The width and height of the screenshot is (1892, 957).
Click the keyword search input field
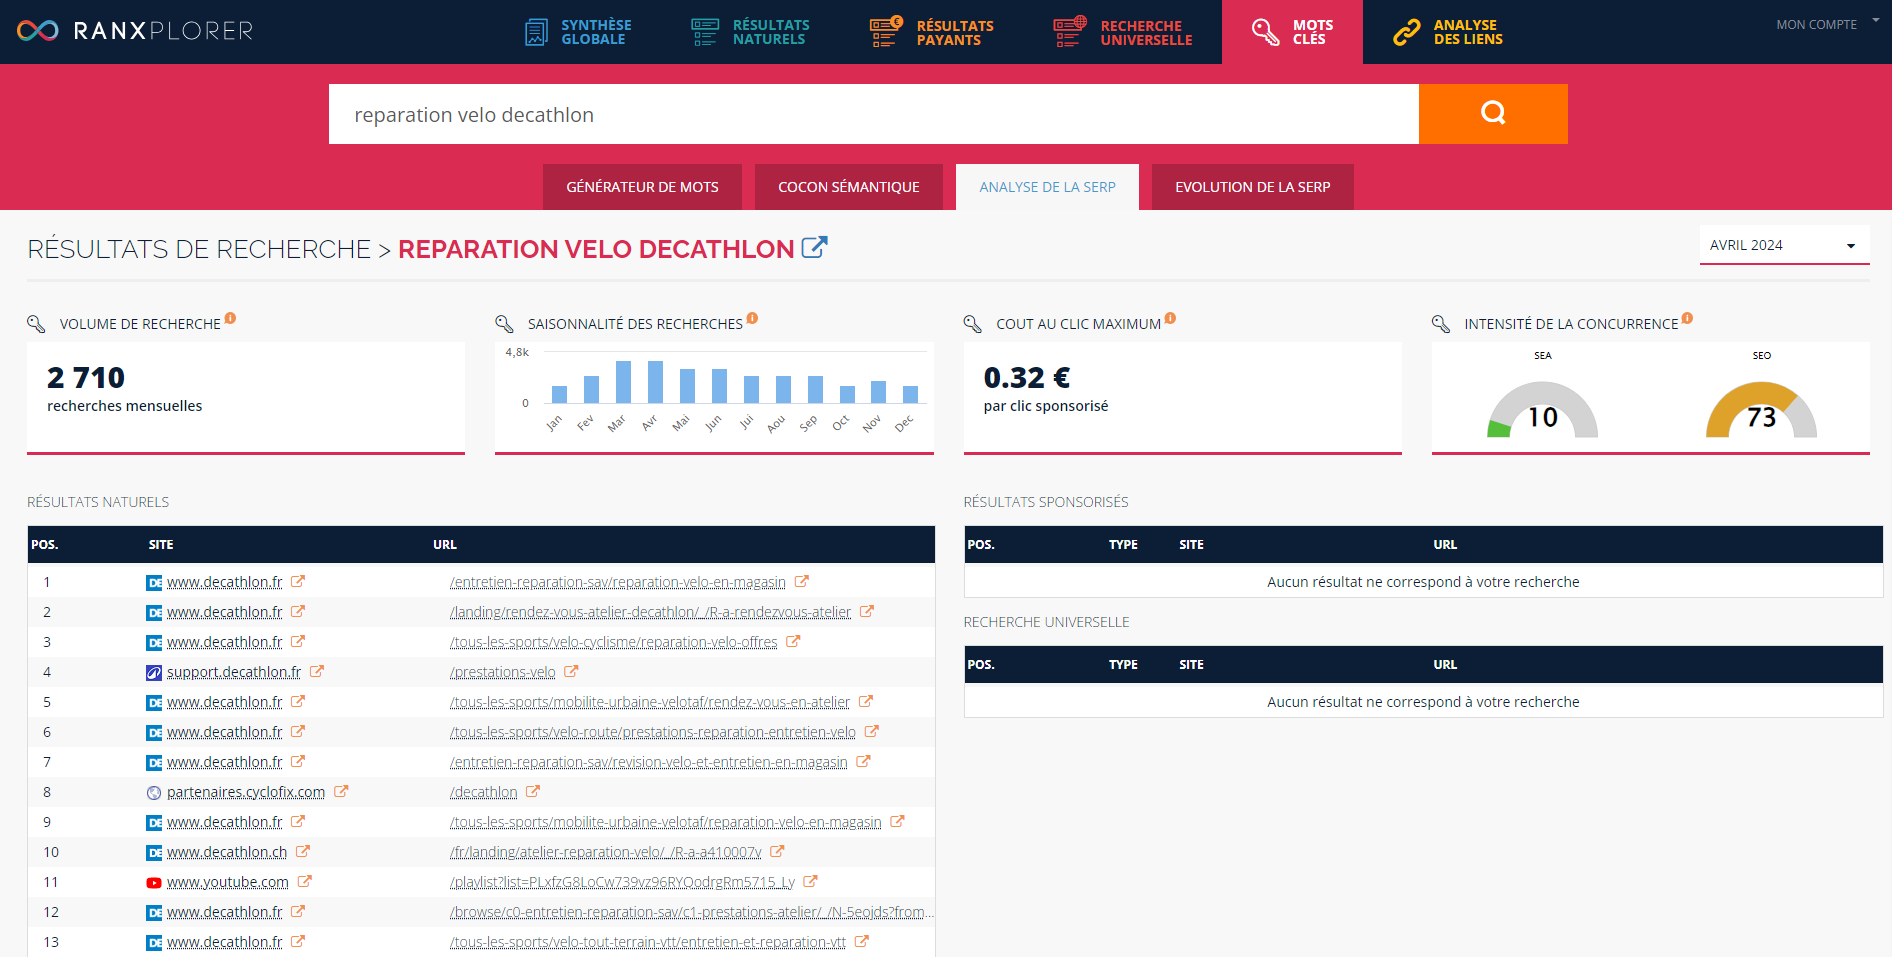[x=874, y=114]
